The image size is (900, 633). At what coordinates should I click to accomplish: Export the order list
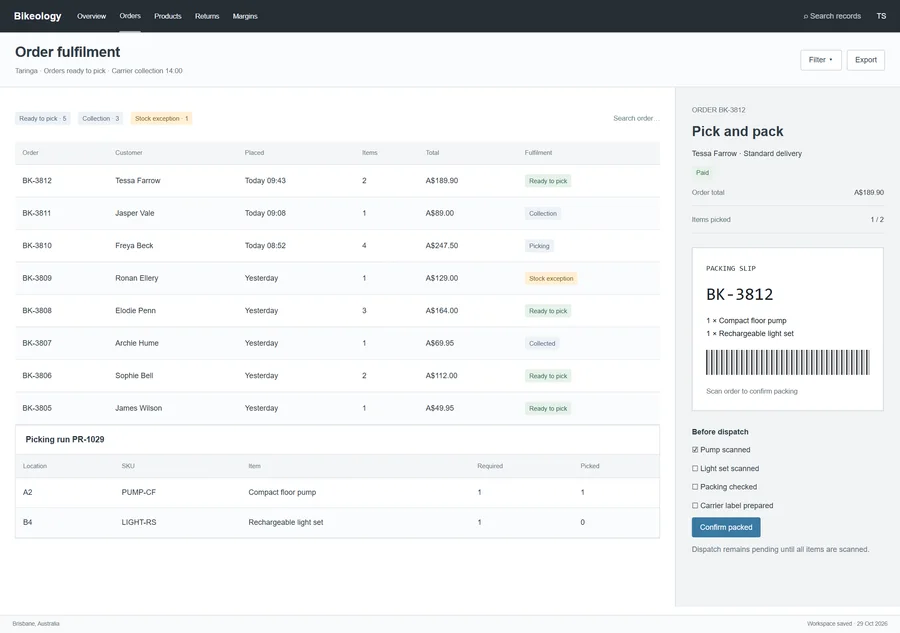(x=866, y=60)
